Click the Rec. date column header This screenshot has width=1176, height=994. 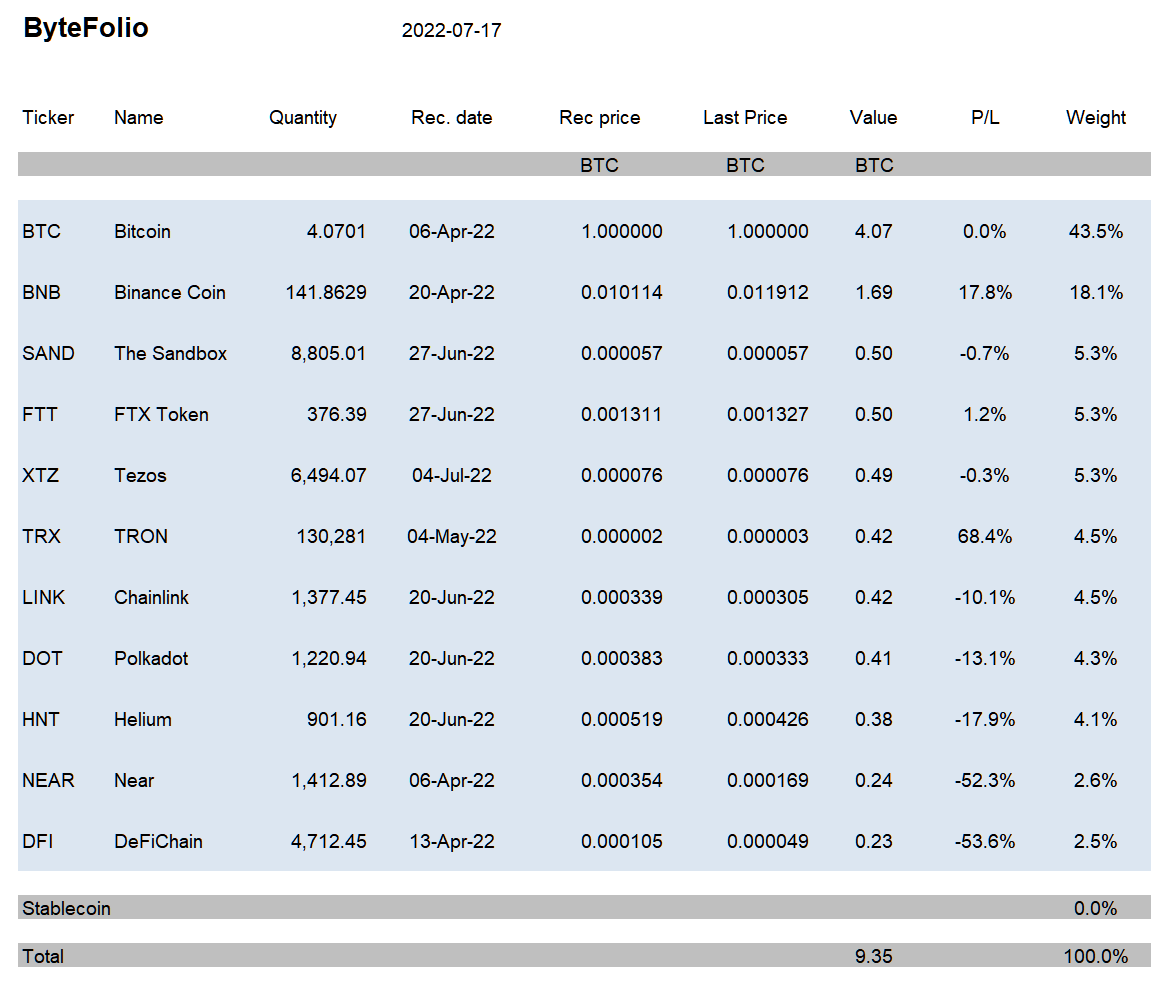(x=452, y=118)
